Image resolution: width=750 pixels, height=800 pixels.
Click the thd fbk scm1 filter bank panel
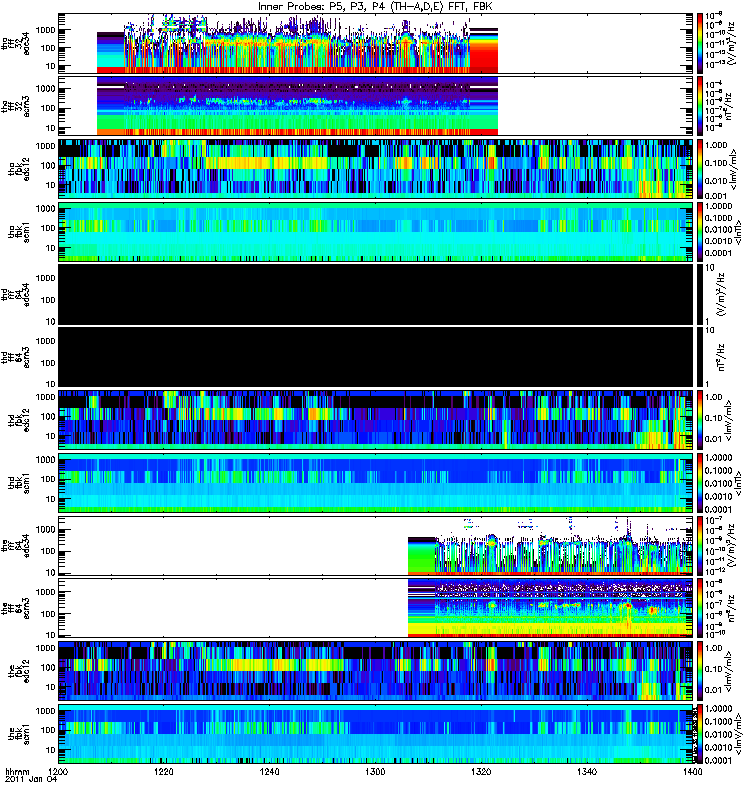376,483
